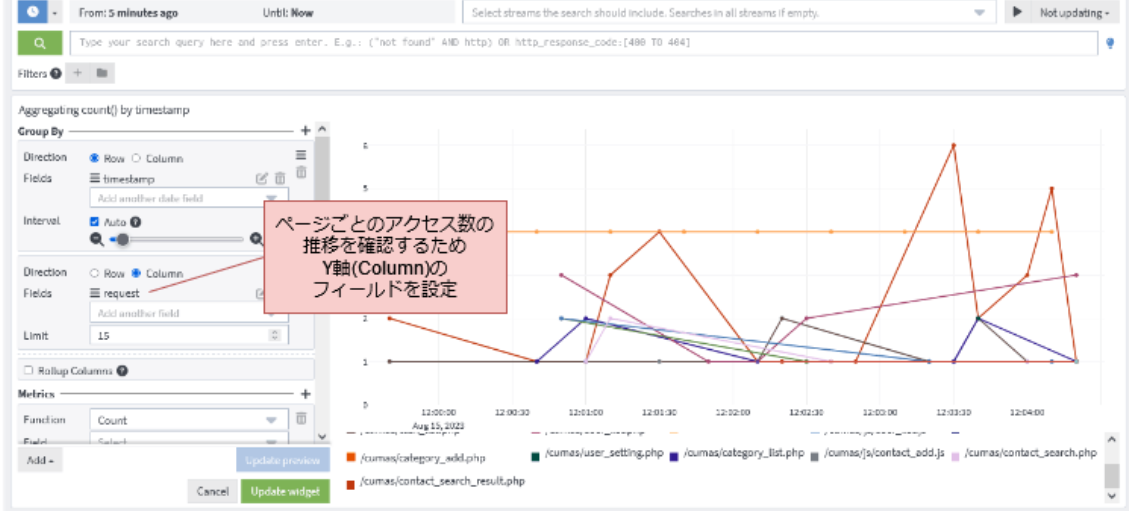Open the Not updating refresh dropdown
This screenshot has height=511, width=1129.
pos(1074,12)
